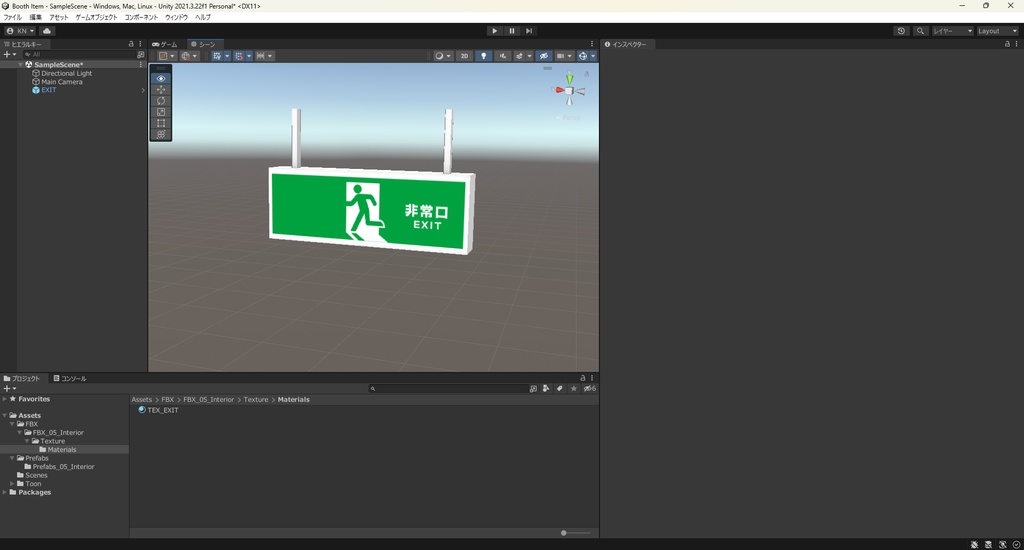
Task: Expand the Favorites foldout
Action: coord(5,398)
